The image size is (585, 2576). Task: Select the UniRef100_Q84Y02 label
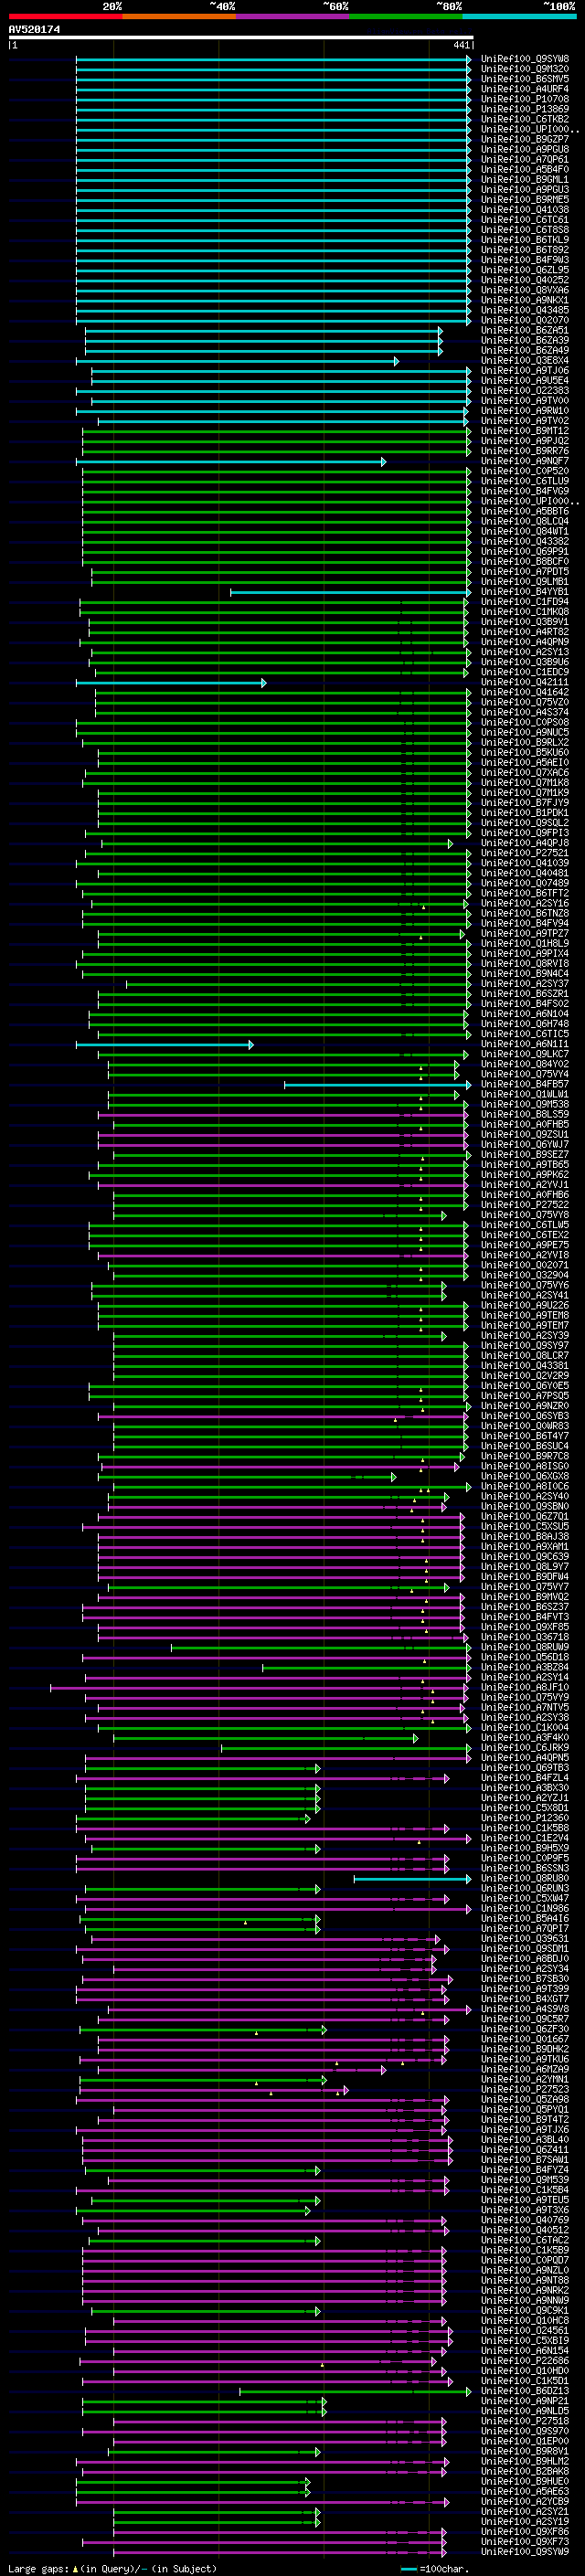click(x=524, y=1064)
